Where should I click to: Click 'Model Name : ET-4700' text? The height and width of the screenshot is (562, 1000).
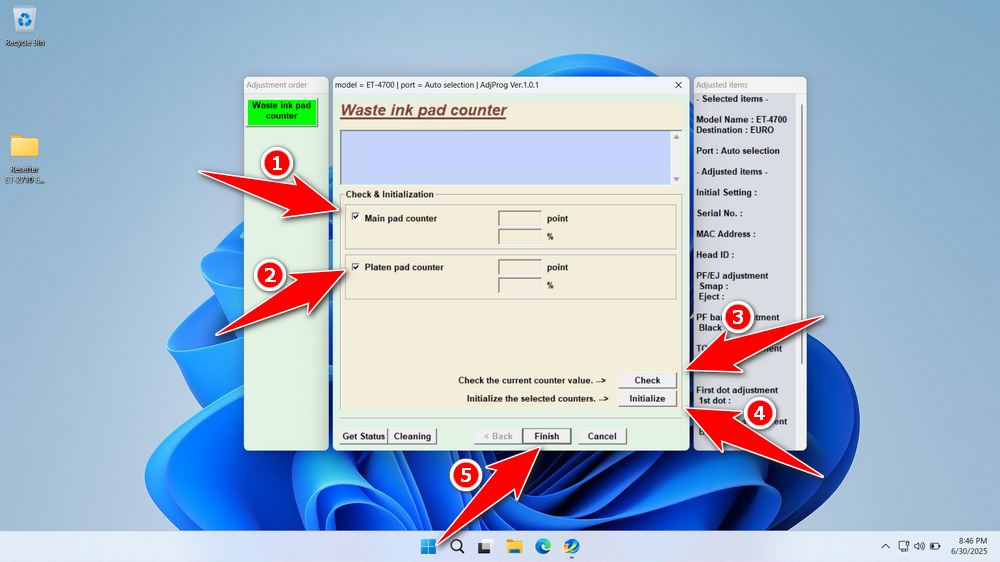coord(741,119)
